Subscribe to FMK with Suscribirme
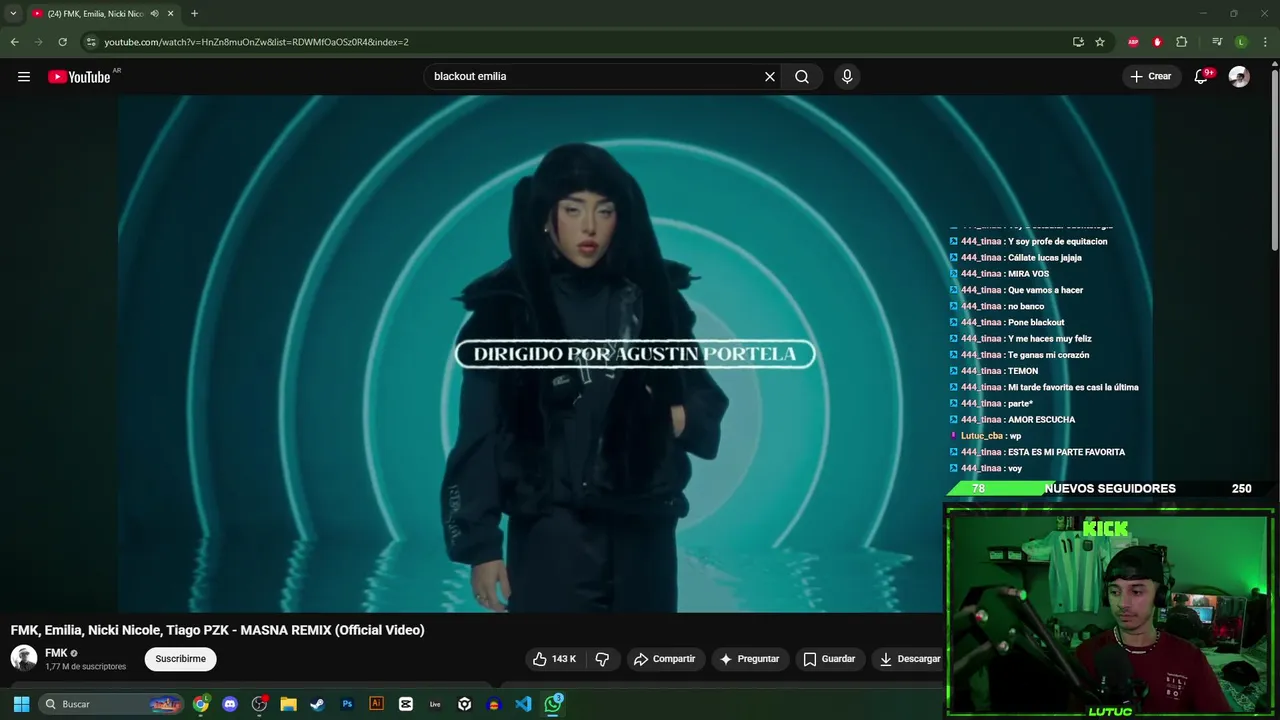1280x720 pixels. click(180, 659)
